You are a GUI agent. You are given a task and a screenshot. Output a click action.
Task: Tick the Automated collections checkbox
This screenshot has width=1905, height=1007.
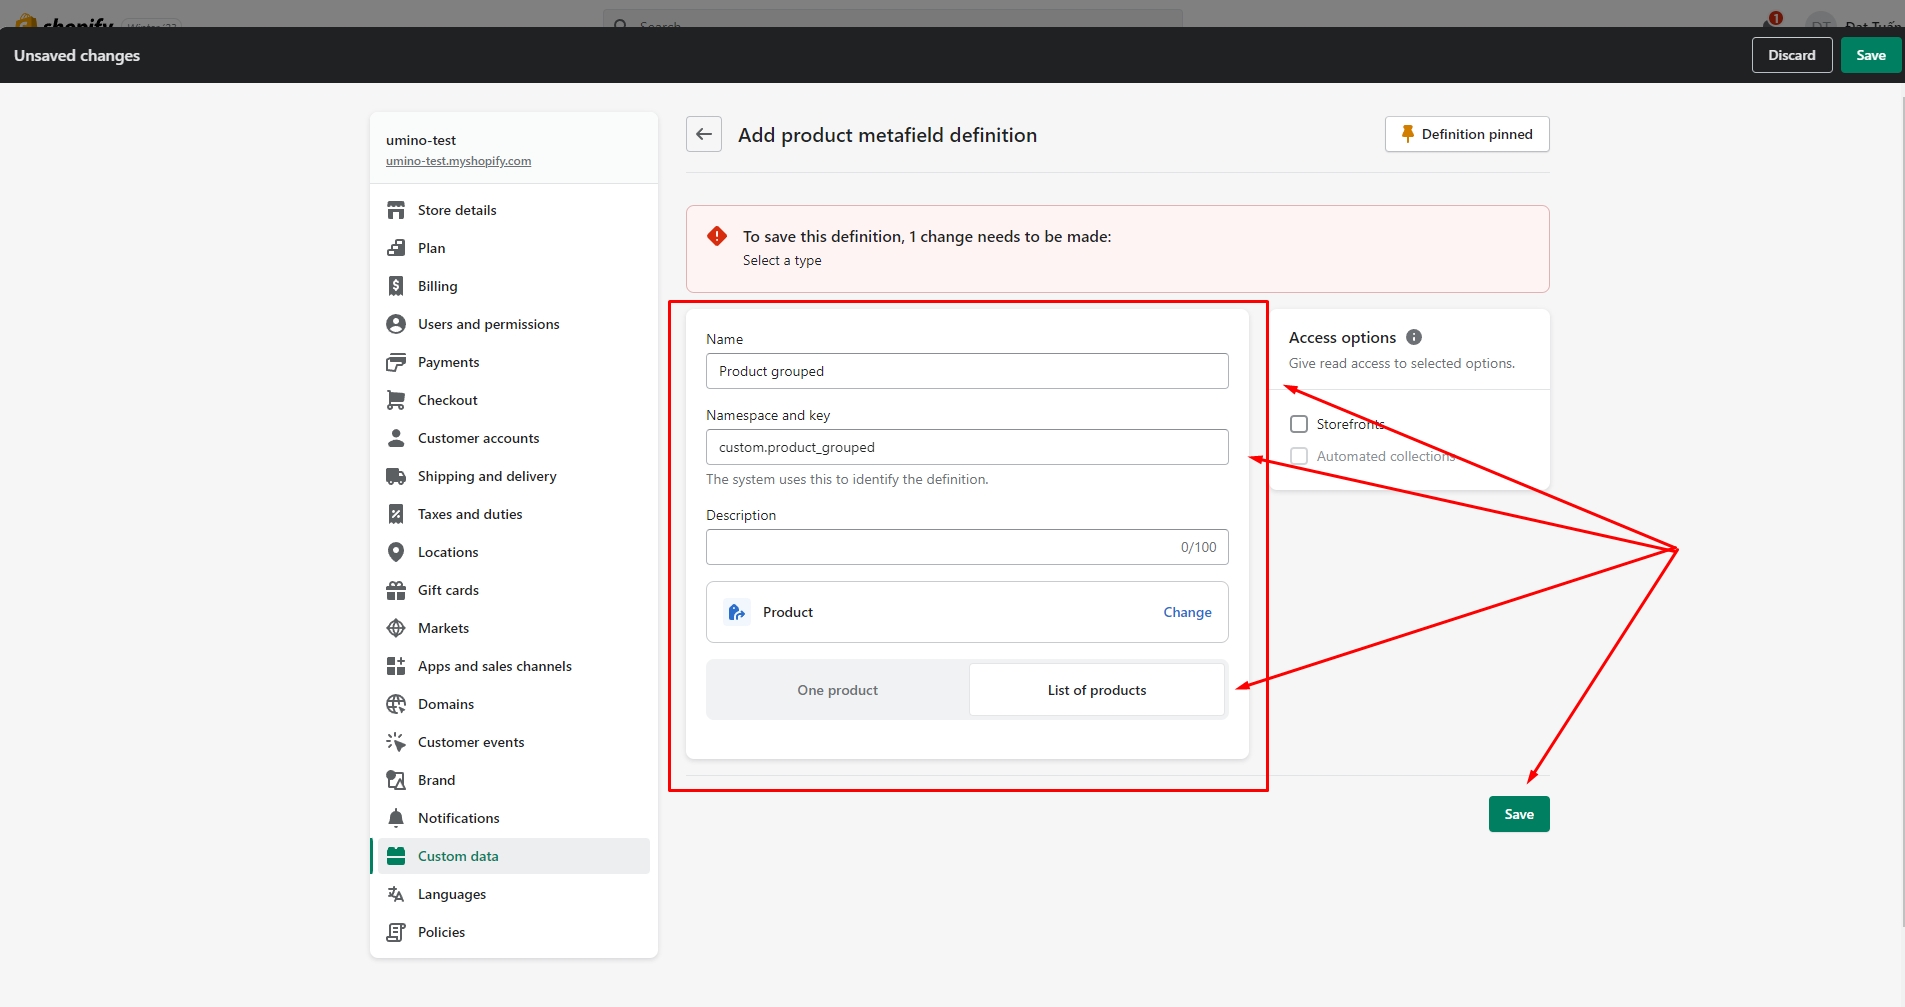(1299, 456)
